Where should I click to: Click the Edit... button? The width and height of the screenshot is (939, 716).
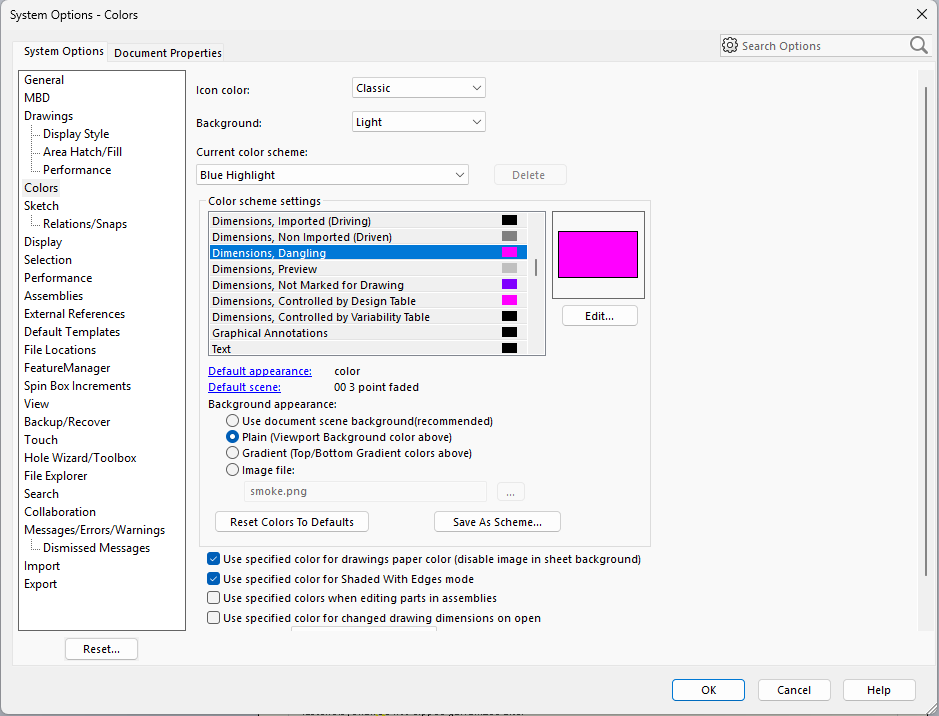tap(599, 316)
